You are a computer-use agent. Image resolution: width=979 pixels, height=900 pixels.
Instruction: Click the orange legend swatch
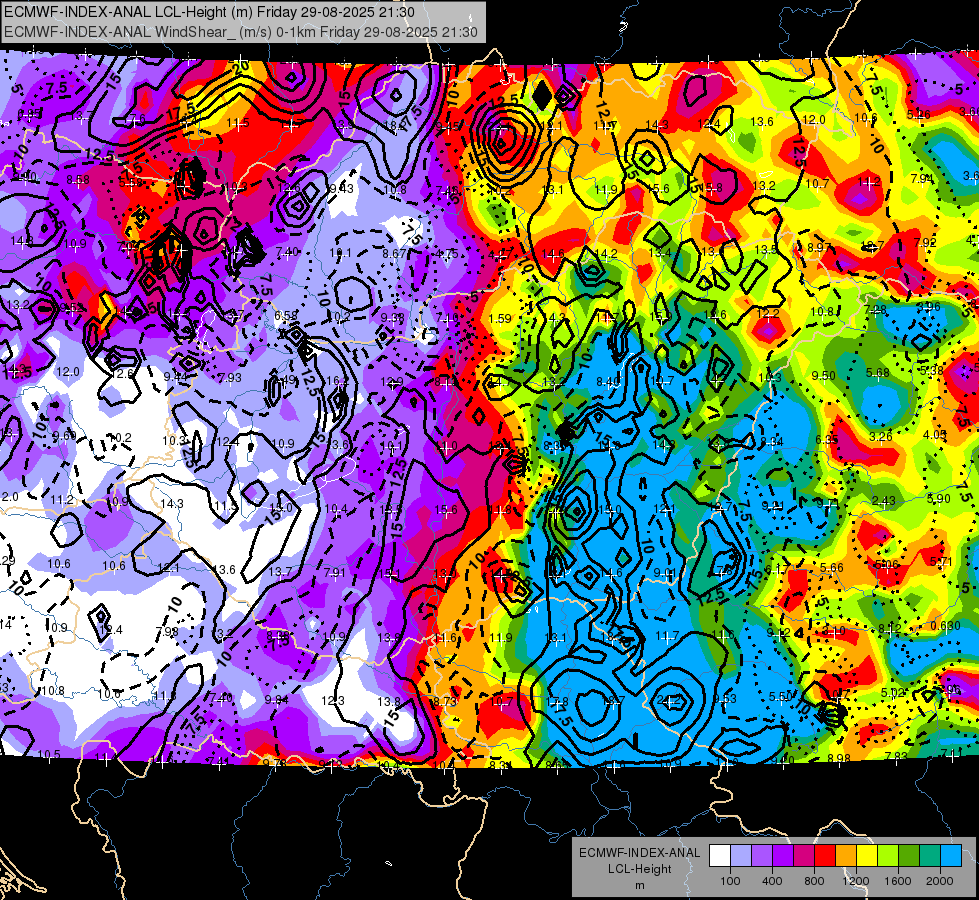[846, 855]
